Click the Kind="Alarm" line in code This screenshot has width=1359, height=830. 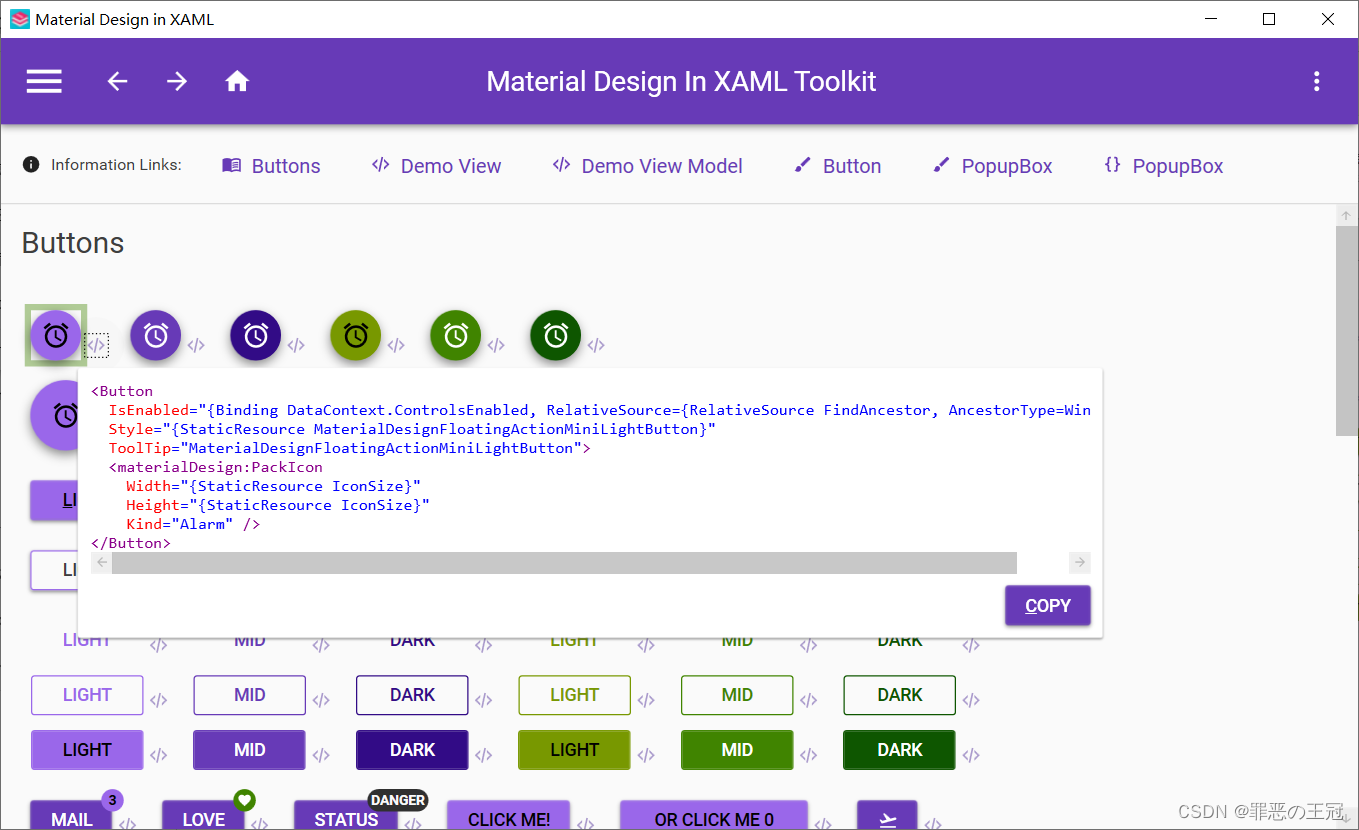(193, 524)
